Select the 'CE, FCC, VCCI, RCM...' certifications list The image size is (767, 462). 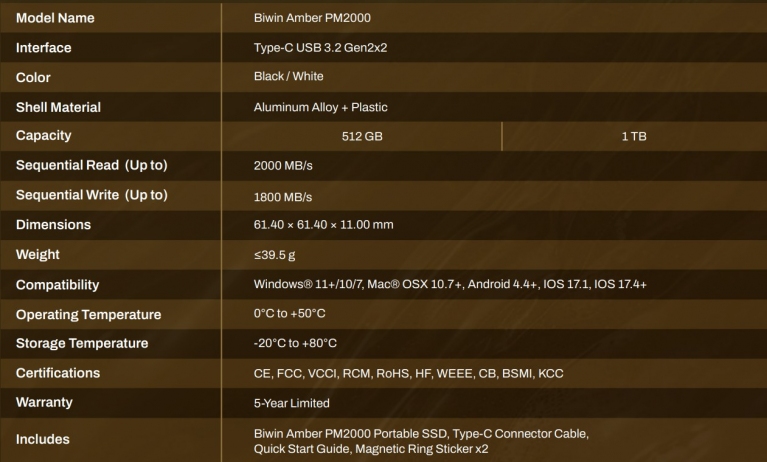(x=408, y=374)
